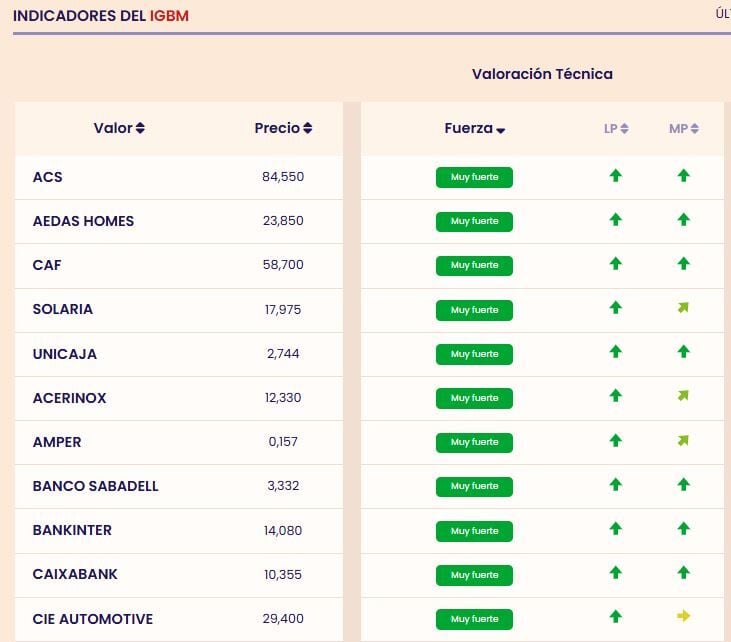This screenshot has width=731, height=642.
Task: Open the ACS stock link
Action: [x=47, y=177]
